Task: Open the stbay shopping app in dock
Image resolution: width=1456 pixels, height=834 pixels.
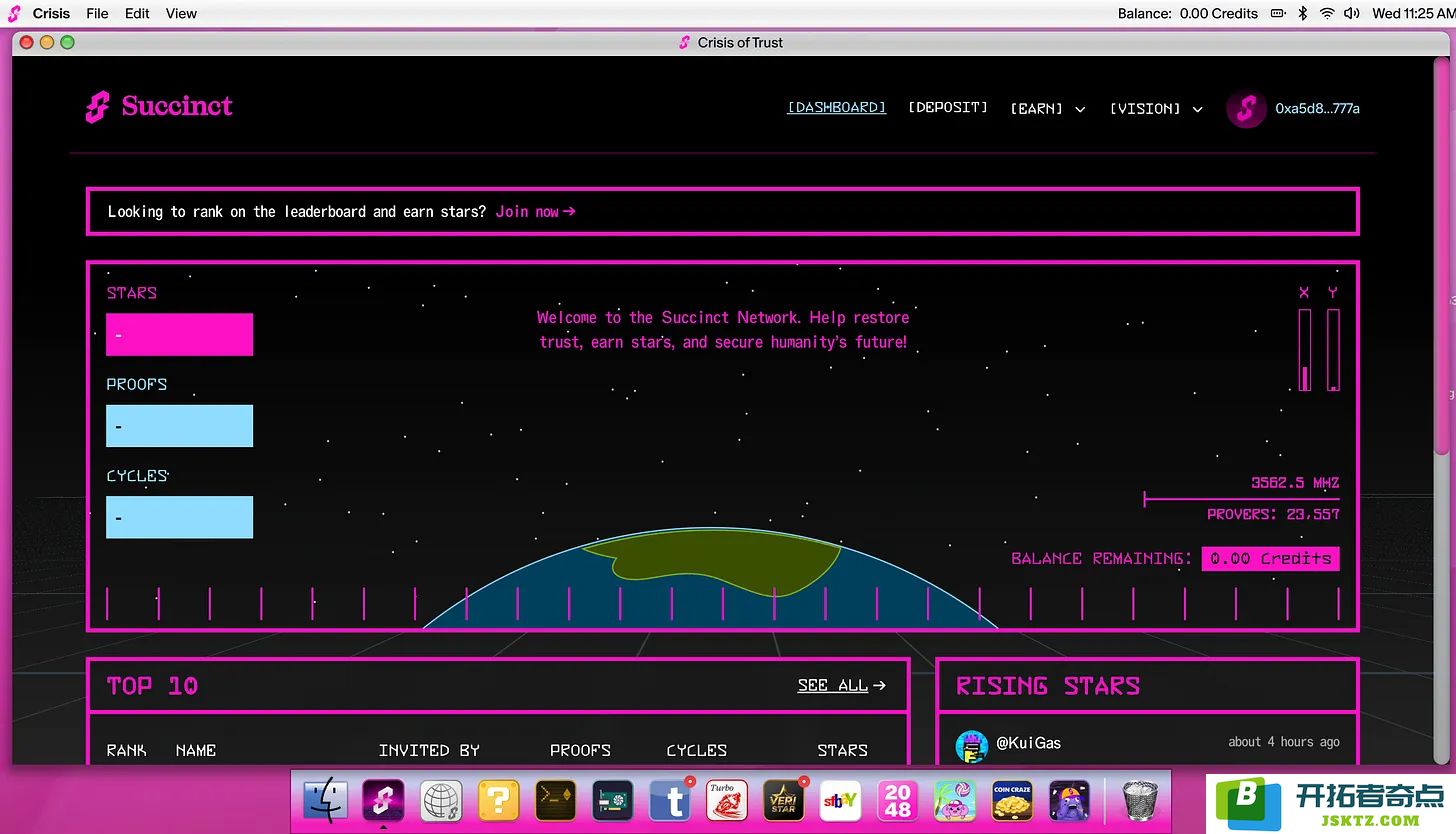Action: pos(841,801)
